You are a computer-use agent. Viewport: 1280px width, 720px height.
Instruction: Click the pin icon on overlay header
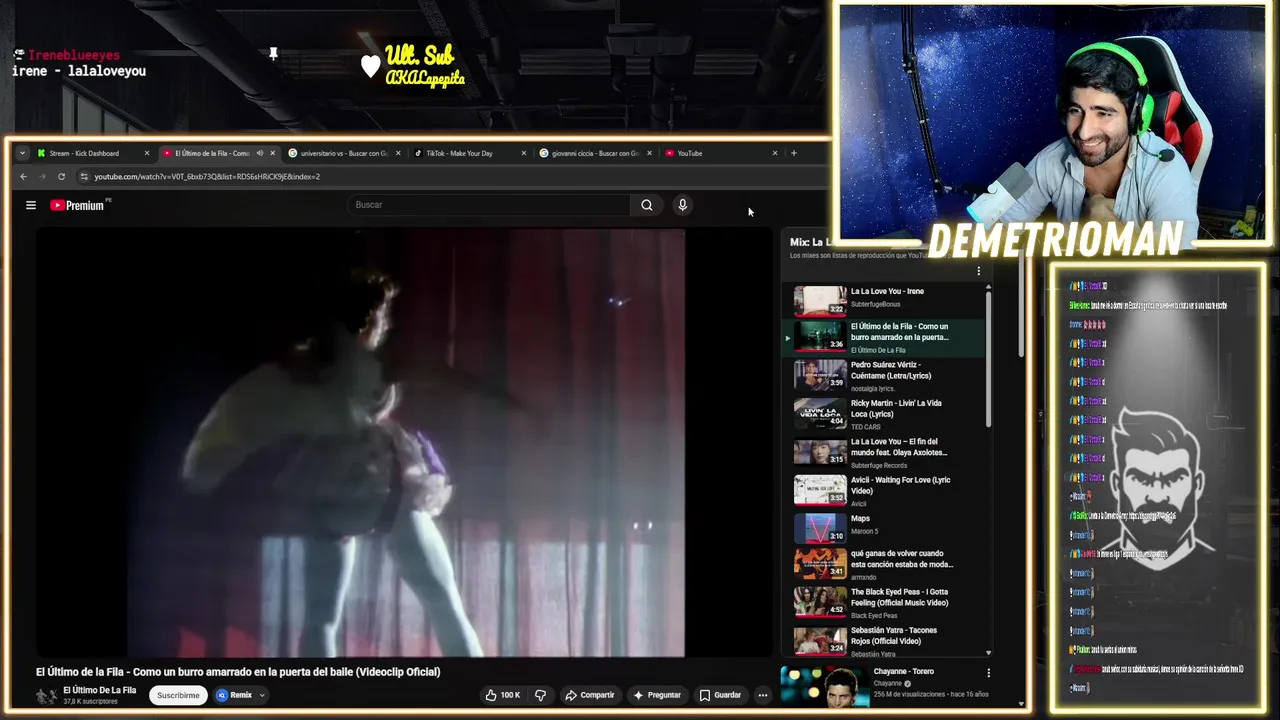tap(273, 54)
